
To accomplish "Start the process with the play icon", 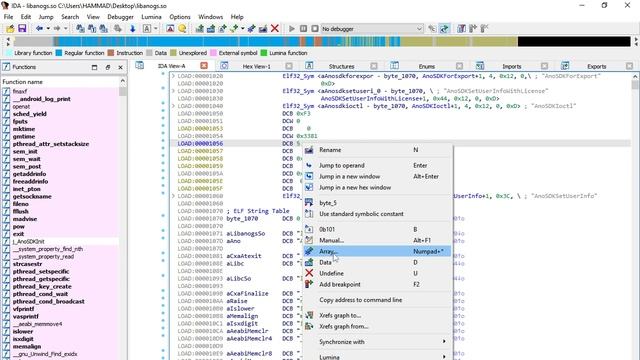I will 292,29.
